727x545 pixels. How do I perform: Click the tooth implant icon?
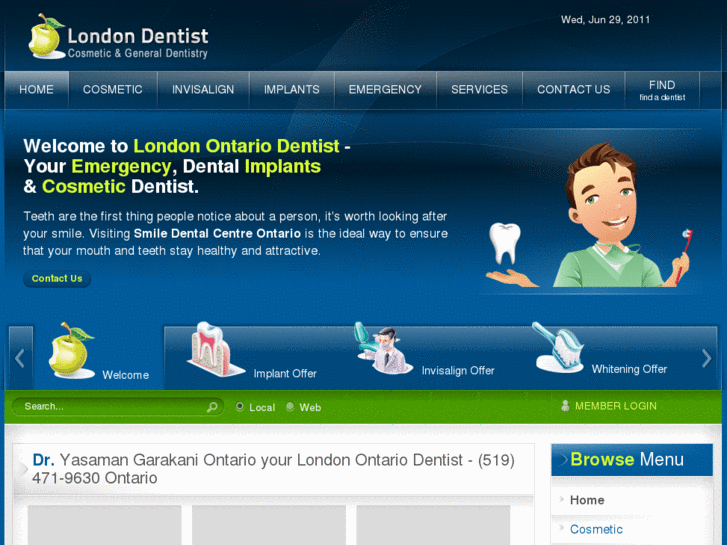pyautogui.click(x=215, y=349)
